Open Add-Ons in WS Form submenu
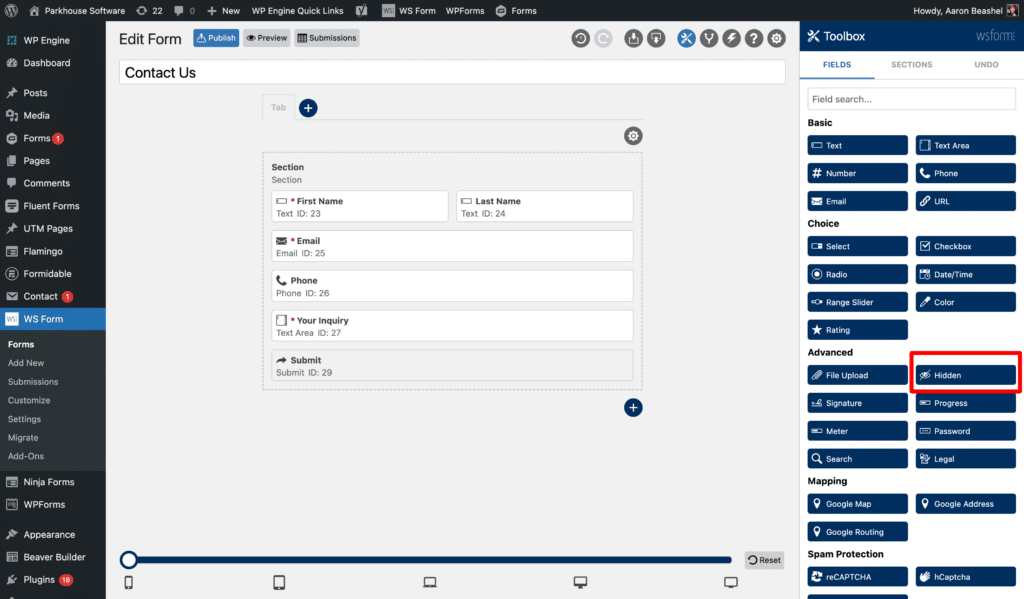 coord(25,456)
